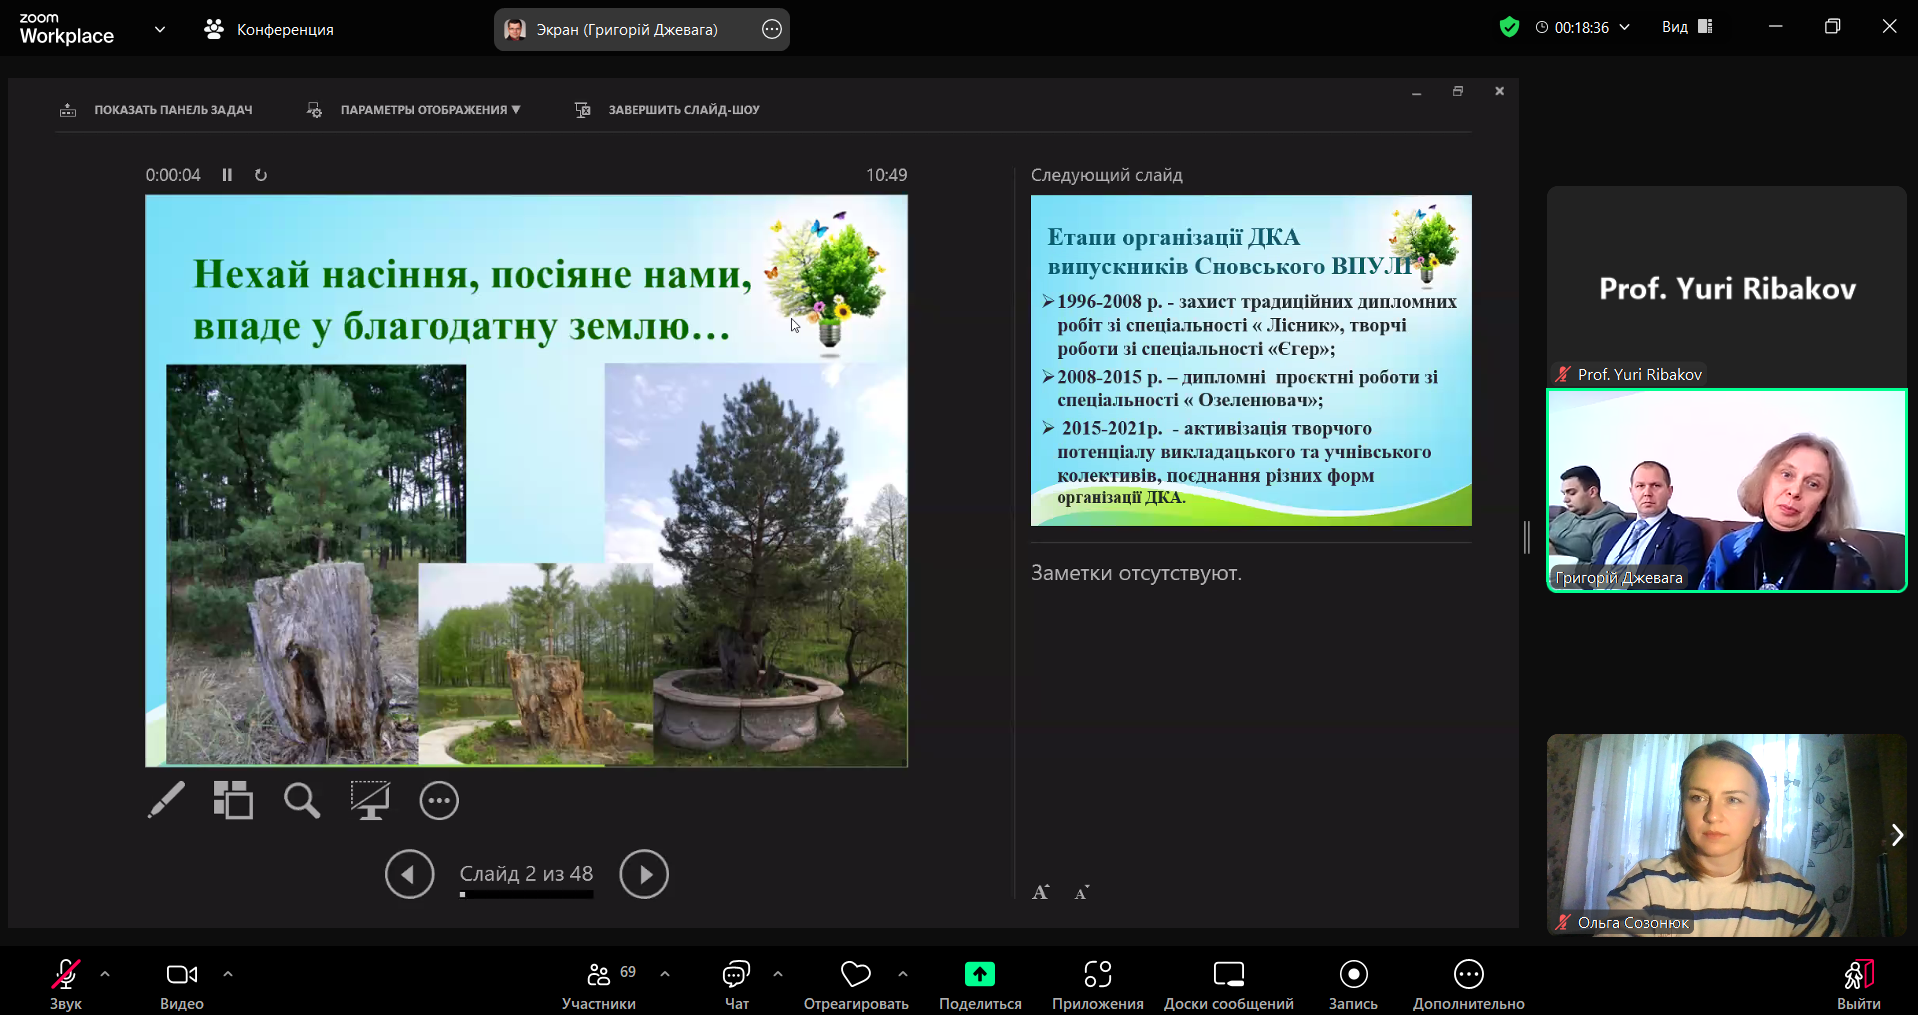Image resolution: width=1918 pixels, height=1015 pixels.
Task: Leave the meeting via Выйти
Action: point(1859,984)
